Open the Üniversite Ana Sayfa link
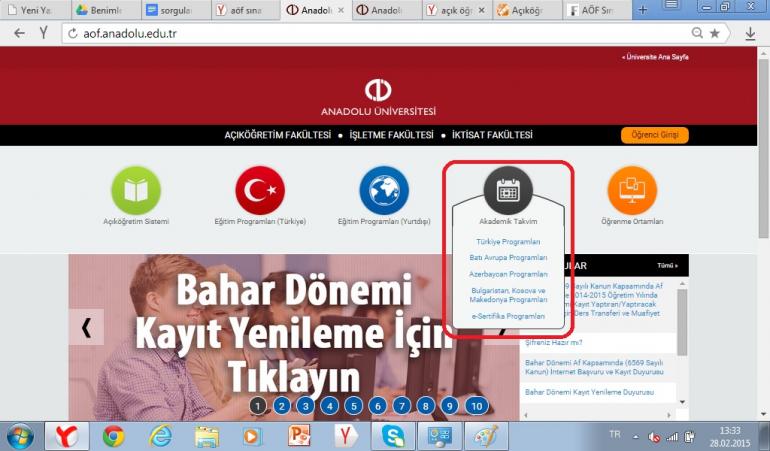The height and width of the screenshot is (451, 770). (655, 57)
